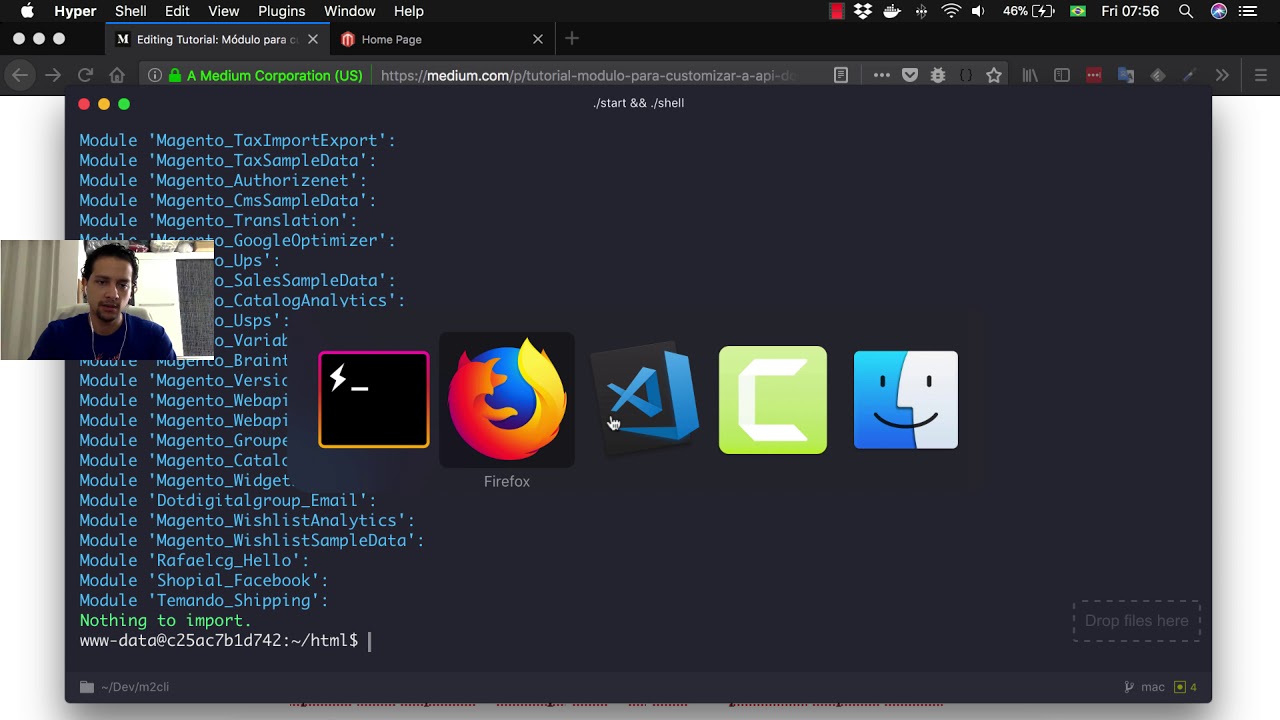Viewport: 1280px width, 720px height.
Task: Select Finder in the app switcher
Action: click(x=906, y=400)
